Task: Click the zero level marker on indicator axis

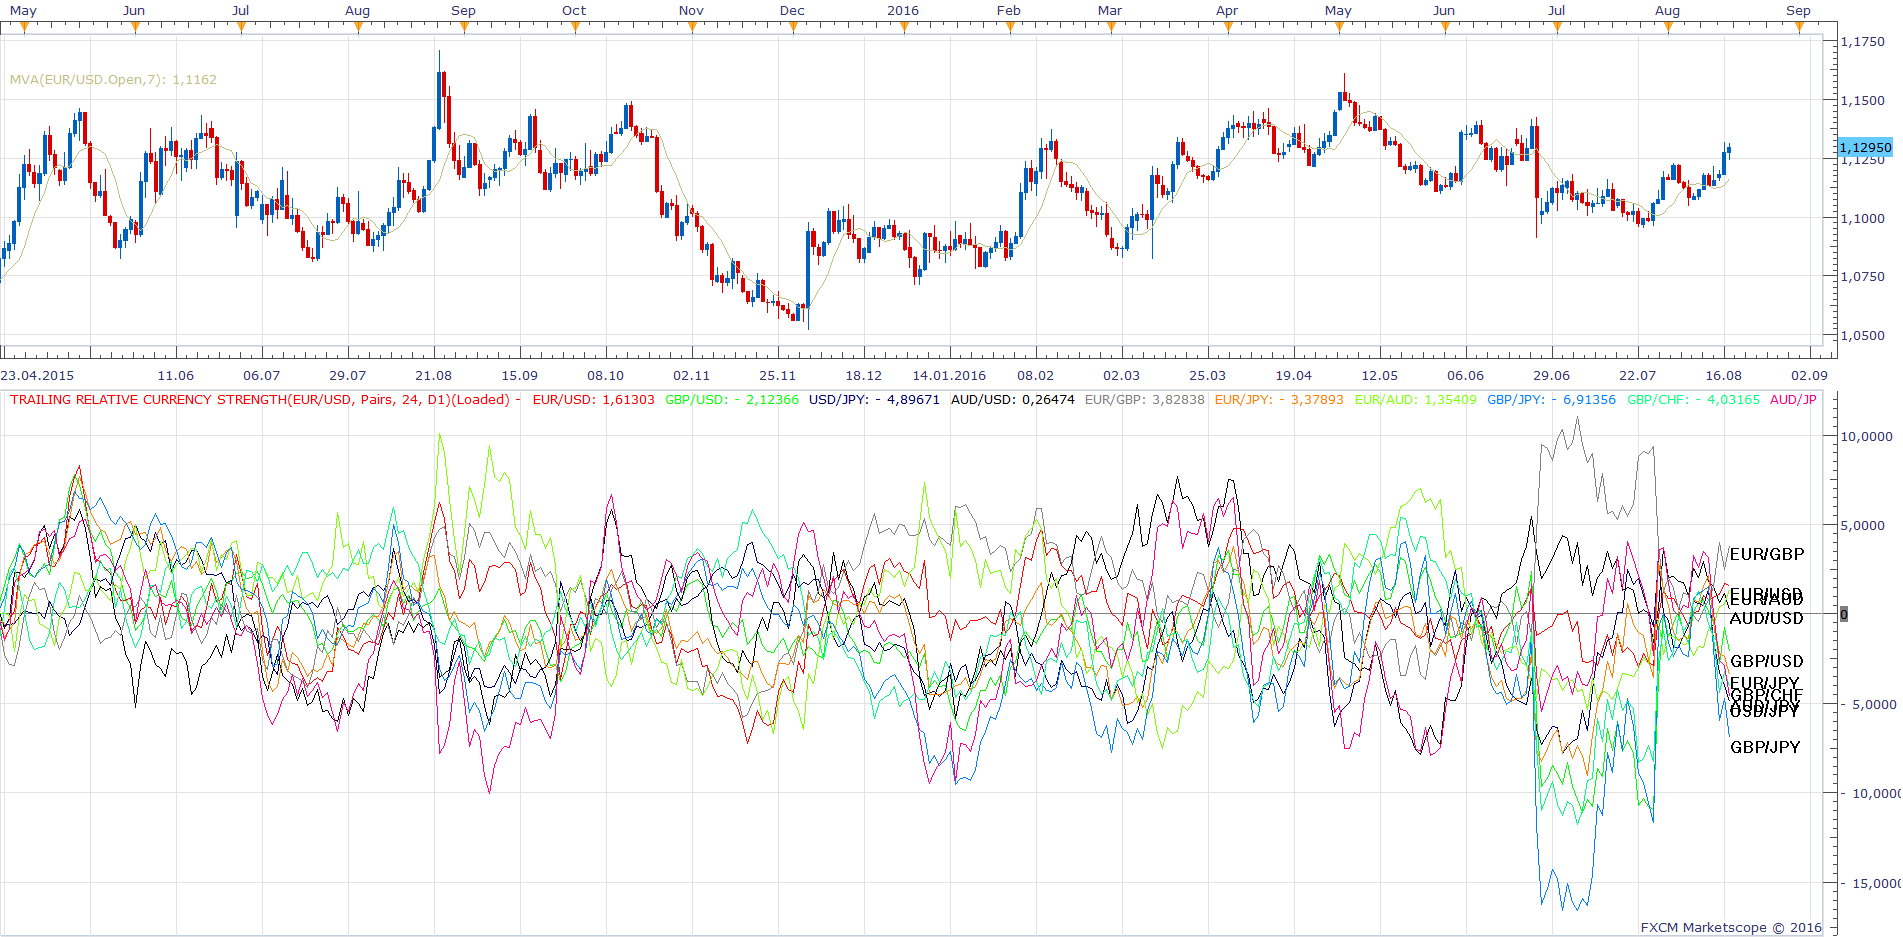Action: [1844, 614]
